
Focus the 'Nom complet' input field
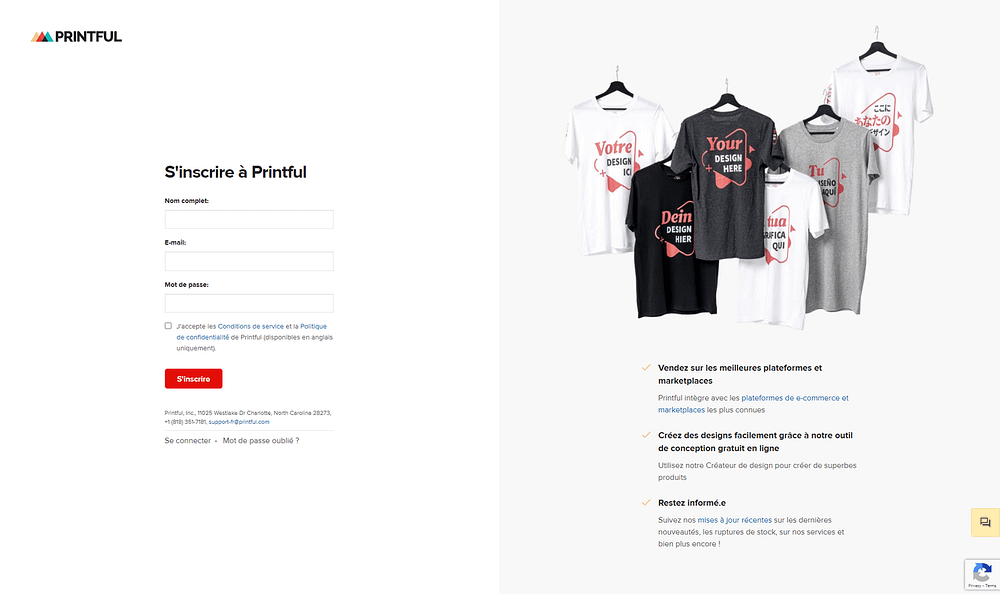pyautogui.click(x=249, y=219)
